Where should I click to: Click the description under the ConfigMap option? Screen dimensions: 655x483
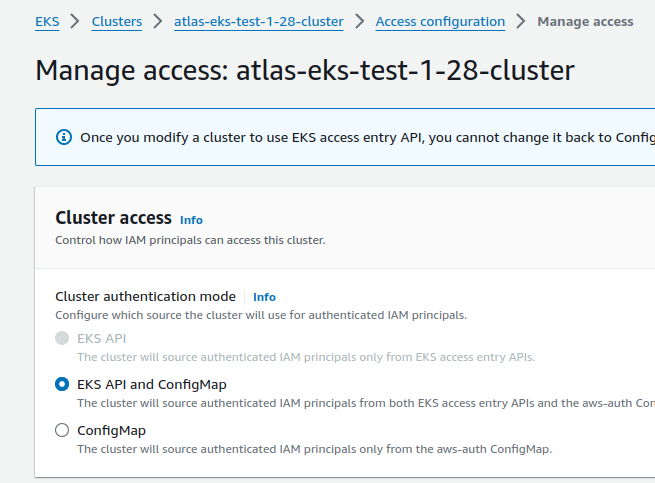pyautogui.click(x=314, y=449)
